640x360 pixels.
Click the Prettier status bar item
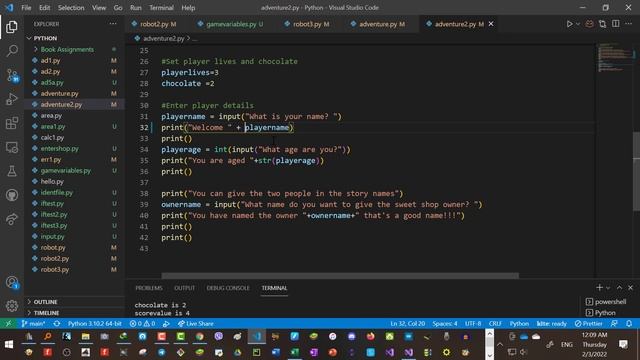pos(589,324)
